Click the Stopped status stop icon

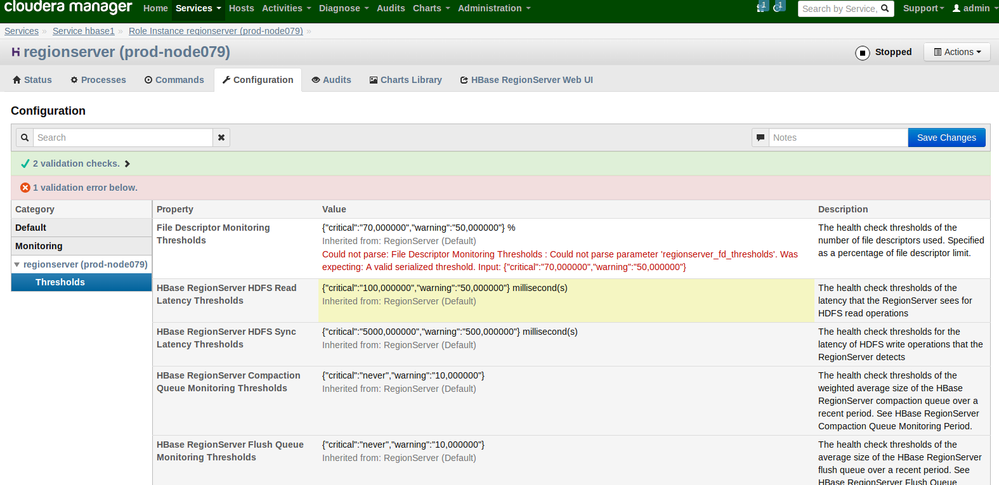(x=862, y=53)
